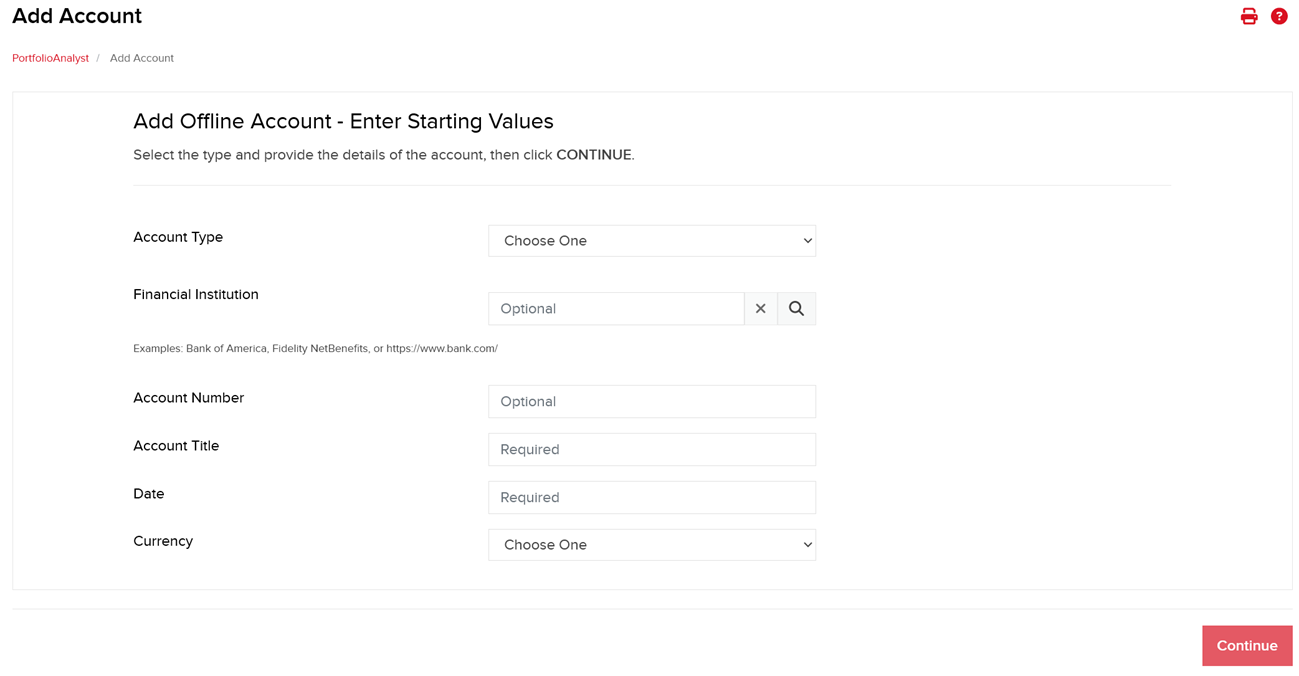Click the Account Type dropdown chevron
This screenshot has height=676, width=1299.
(x=805, y=240)
